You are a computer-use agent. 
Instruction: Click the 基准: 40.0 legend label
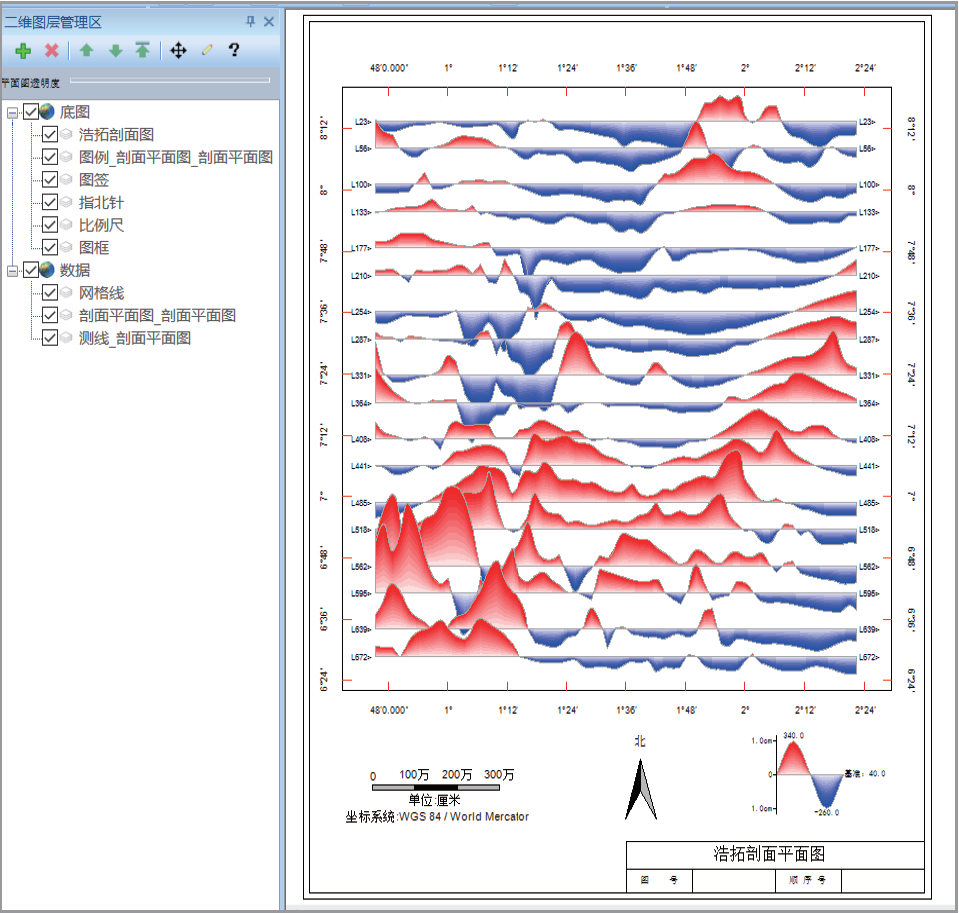(x=865, y=774)
